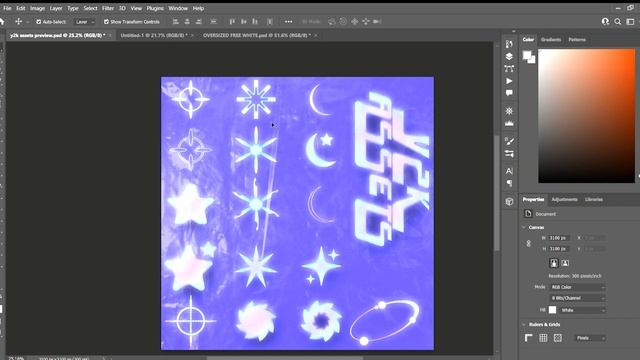Select the Move tool in options bar
Screen dimensions: 640x360
18,22
